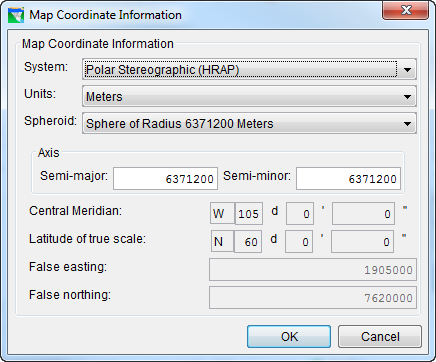The width and height of the screenshot is (436, 362).
Task: Click the Units label text
Action: (x=40, y=94)
